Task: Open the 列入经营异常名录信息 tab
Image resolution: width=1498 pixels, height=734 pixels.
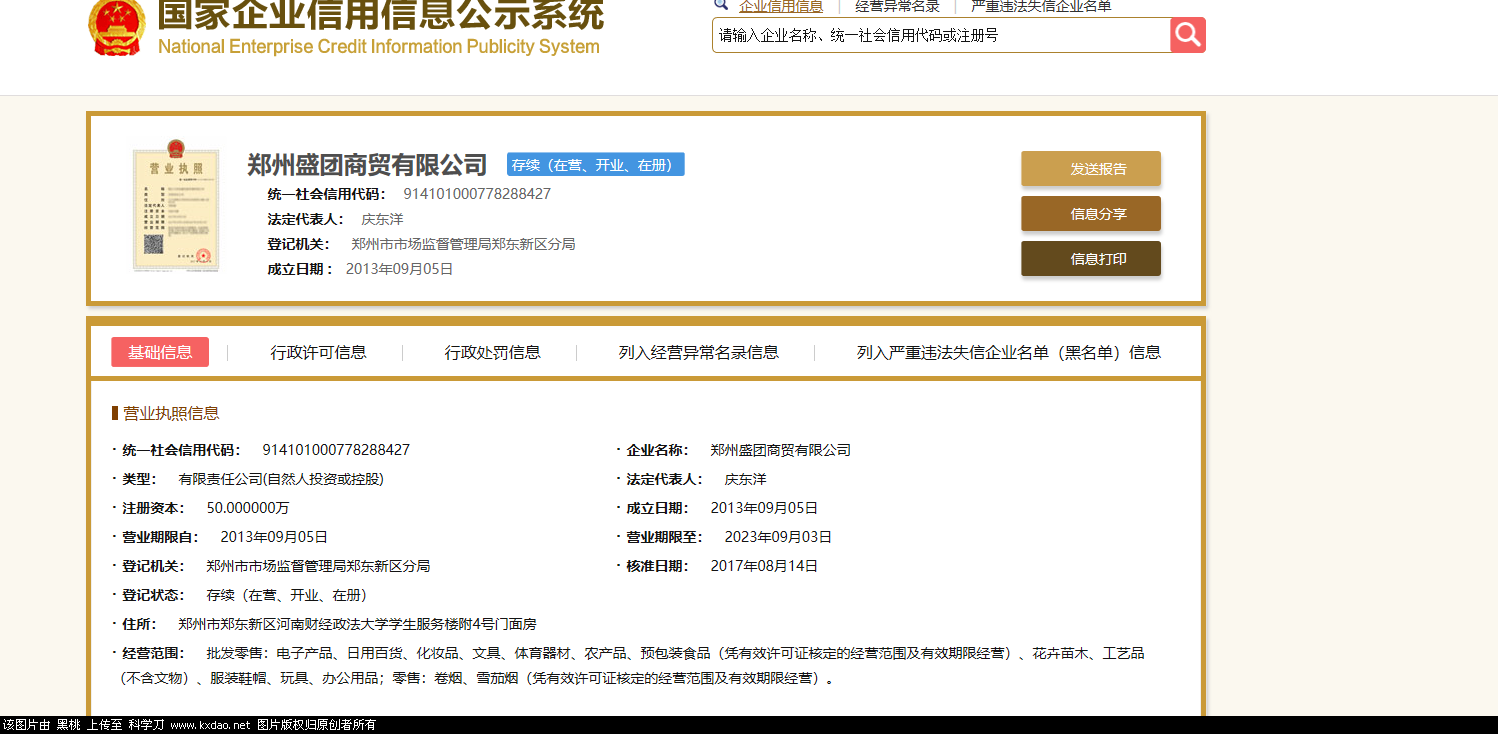Action: [698, 352]
